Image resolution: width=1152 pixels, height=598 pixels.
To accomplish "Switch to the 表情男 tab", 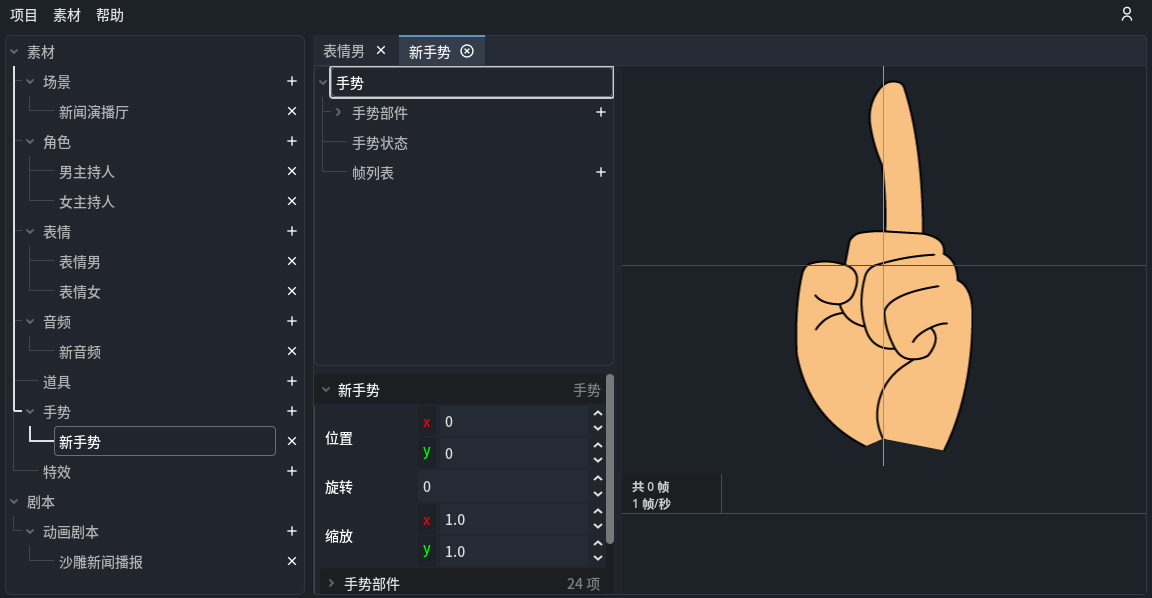I will [343, 48].
